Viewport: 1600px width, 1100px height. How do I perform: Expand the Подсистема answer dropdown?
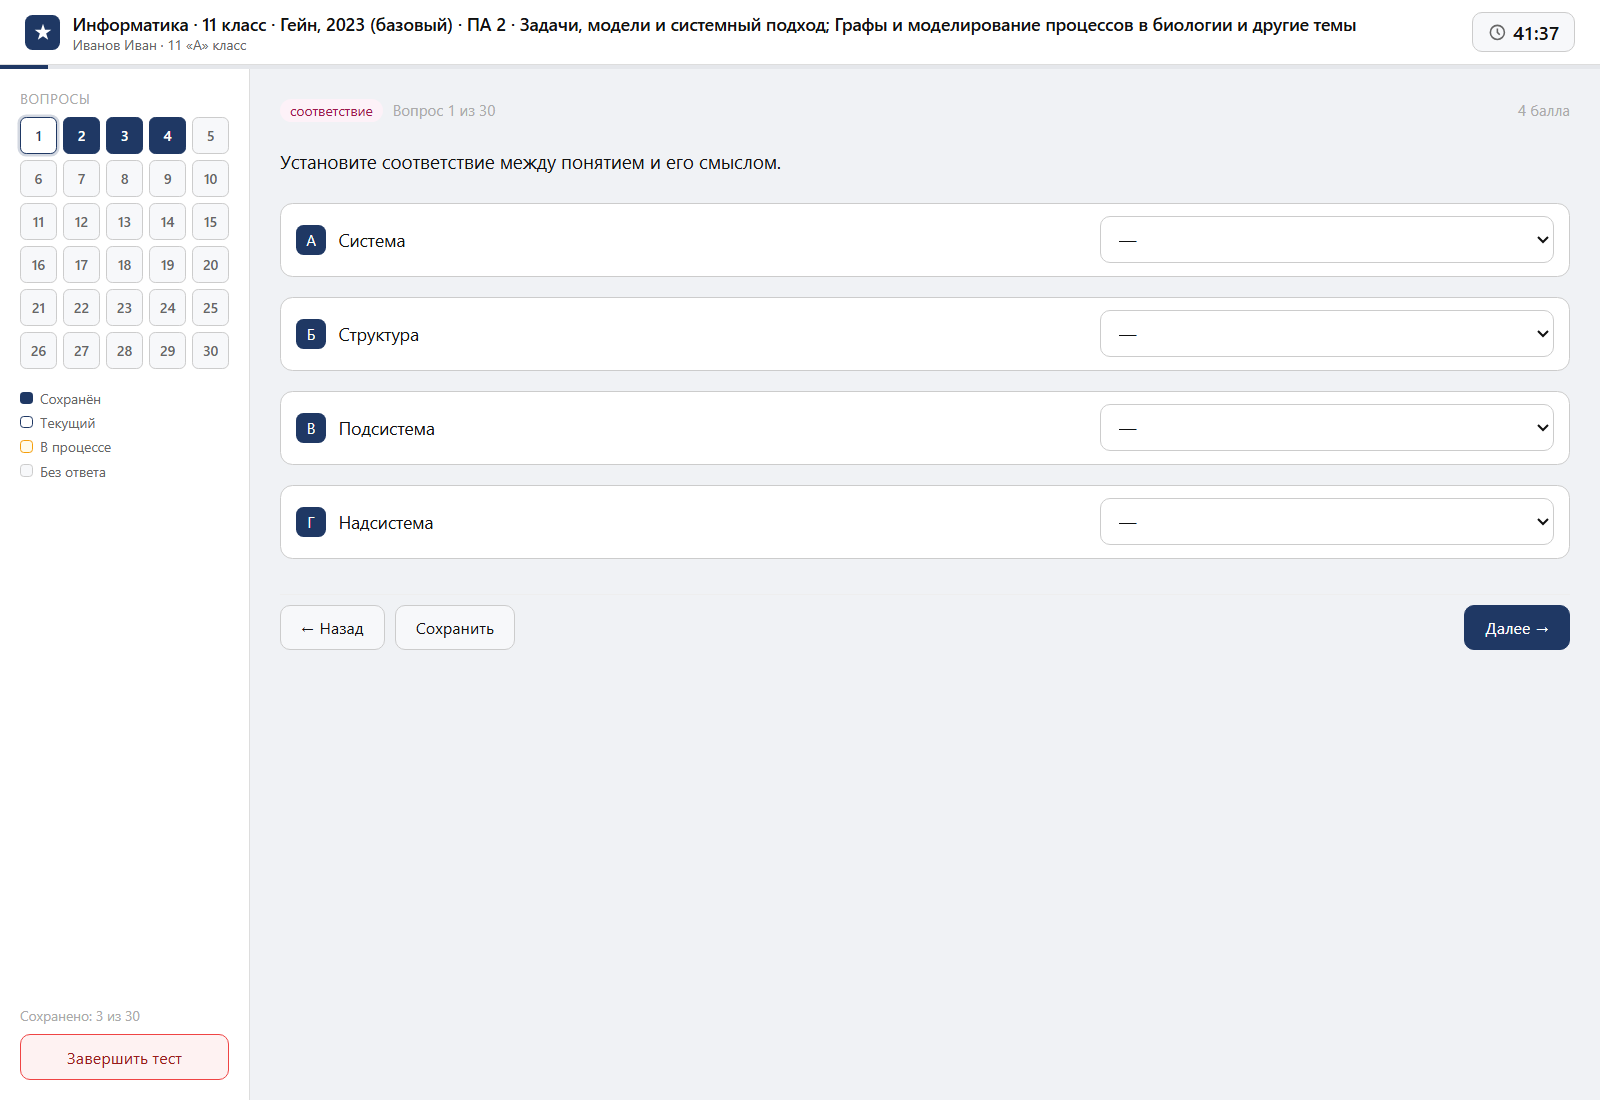pos(1326,428)
